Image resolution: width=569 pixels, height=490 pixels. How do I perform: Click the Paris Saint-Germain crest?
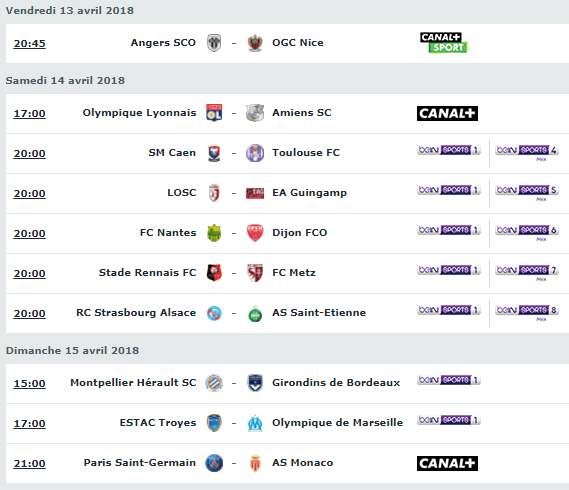coord(214,463)
